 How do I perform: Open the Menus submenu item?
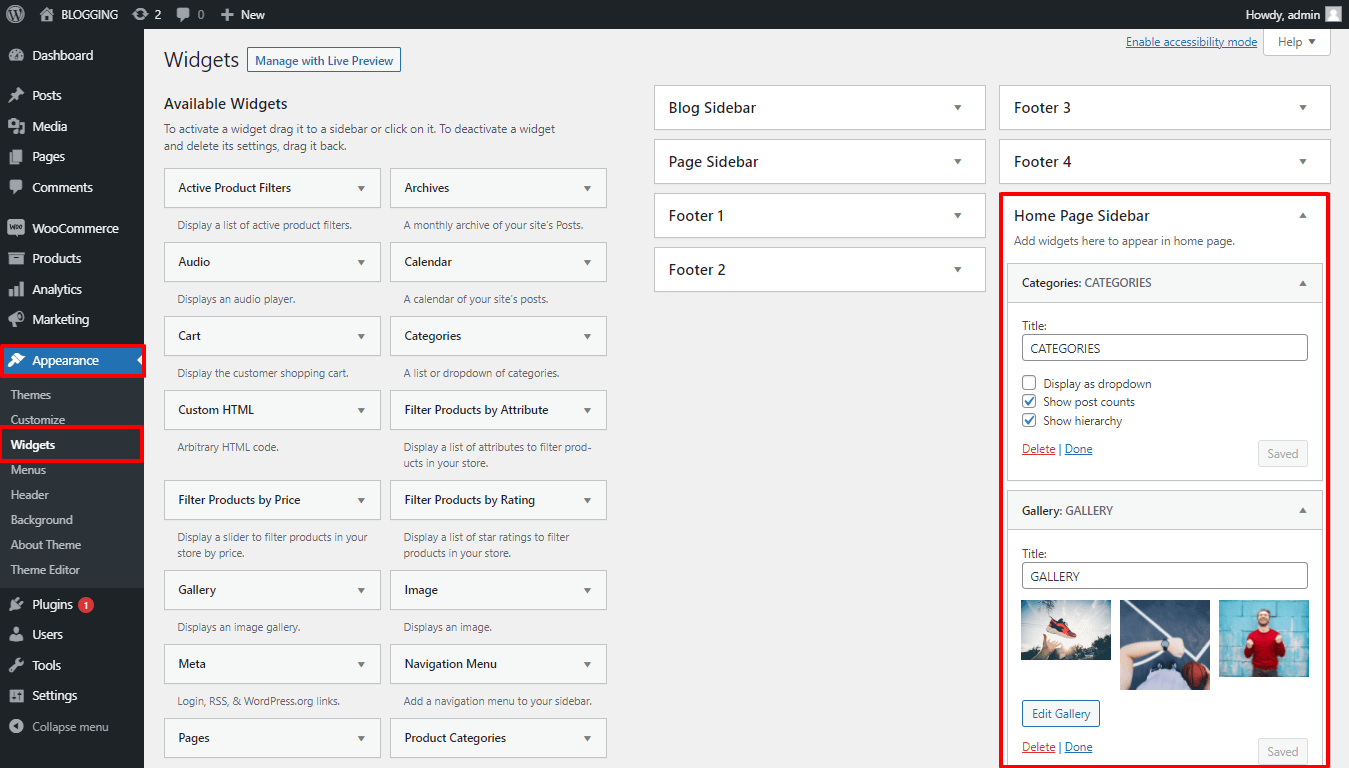(28, 470)
